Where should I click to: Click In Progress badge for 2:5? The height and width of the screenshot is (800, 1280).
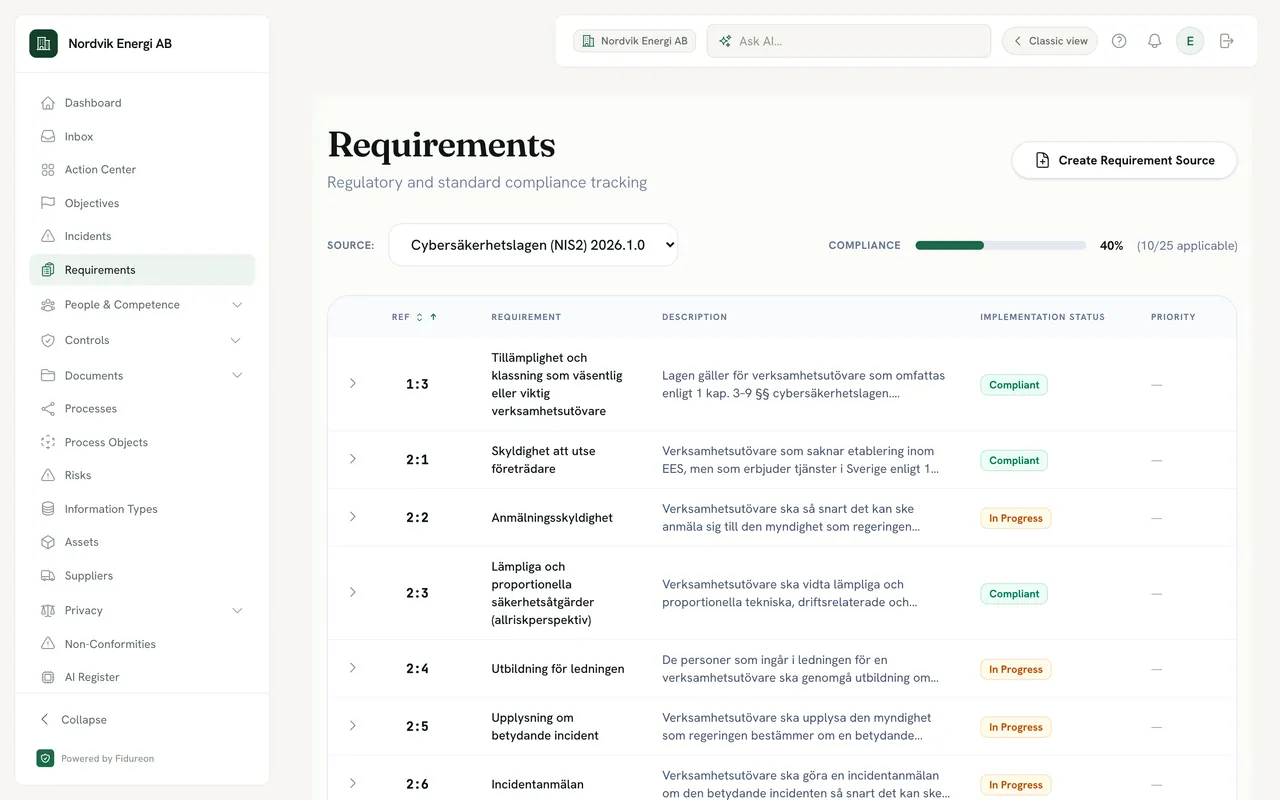(x=1016, y=727)
